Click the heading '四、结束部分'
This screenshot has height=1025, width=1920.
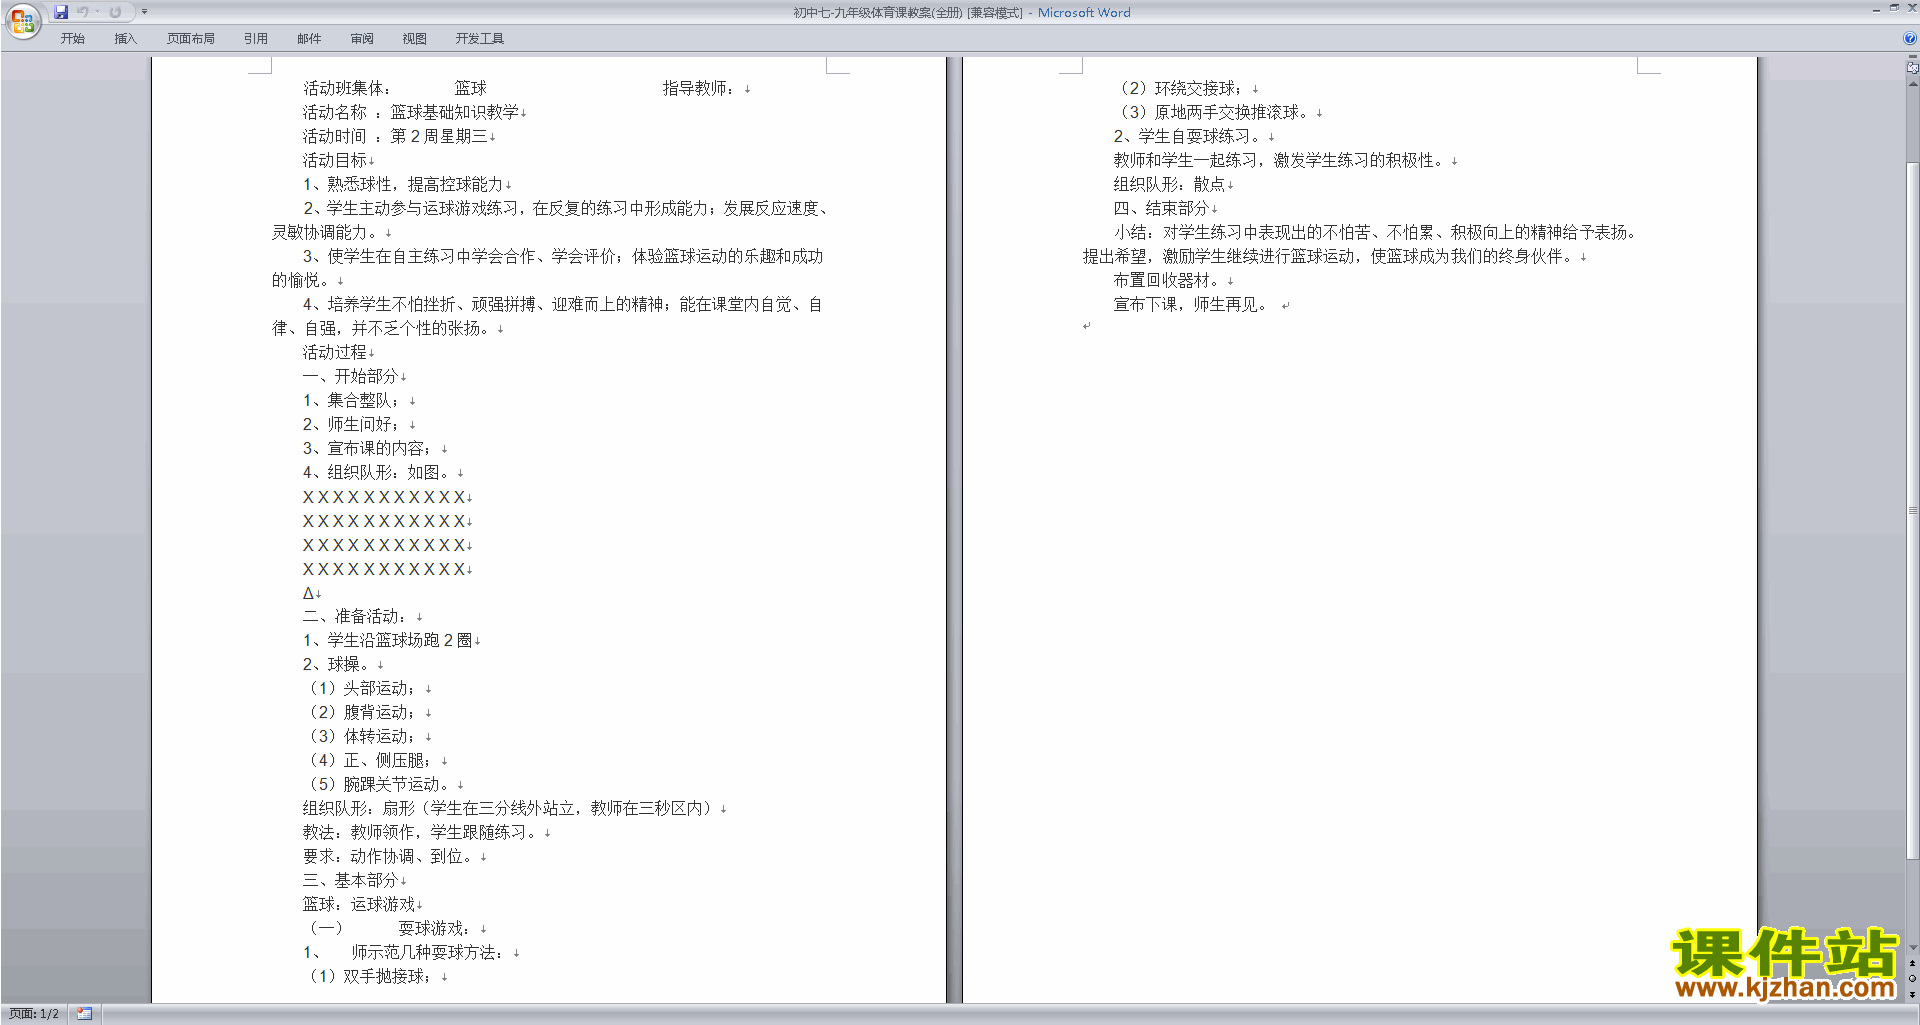pyautogui.click(x=1162, y=208)
